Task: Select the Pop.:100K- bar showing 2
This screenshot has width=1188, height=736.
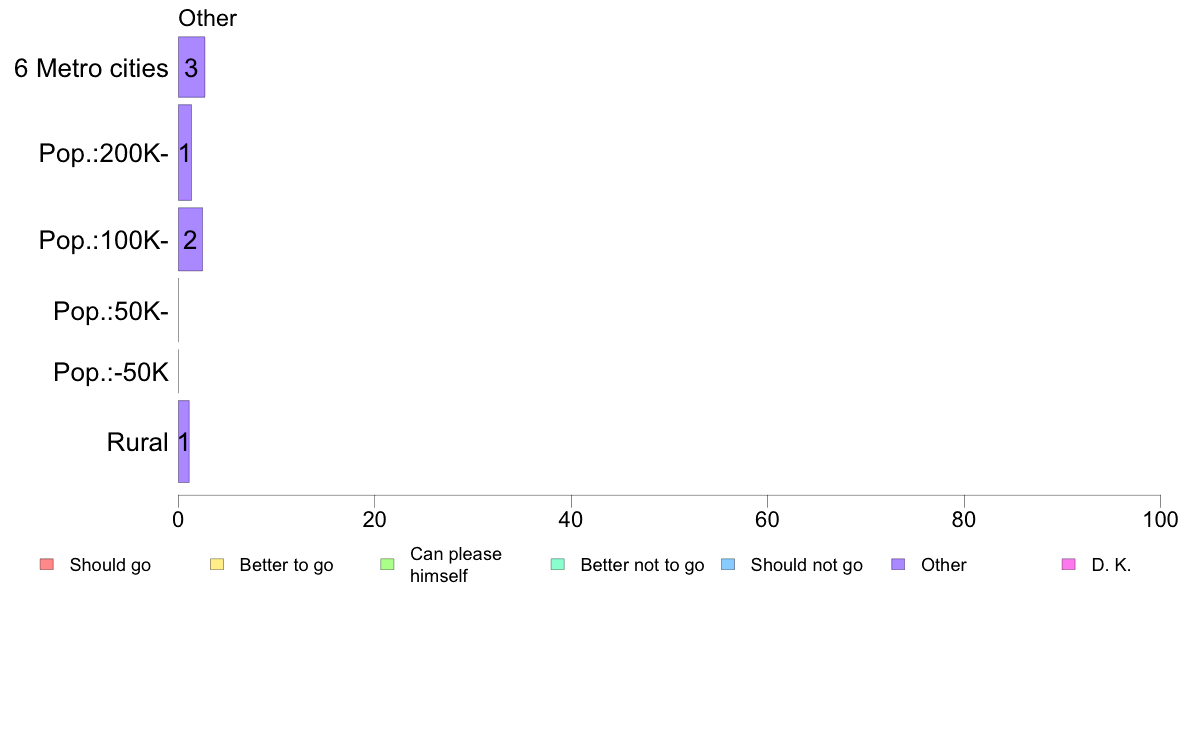Action: 190,239
